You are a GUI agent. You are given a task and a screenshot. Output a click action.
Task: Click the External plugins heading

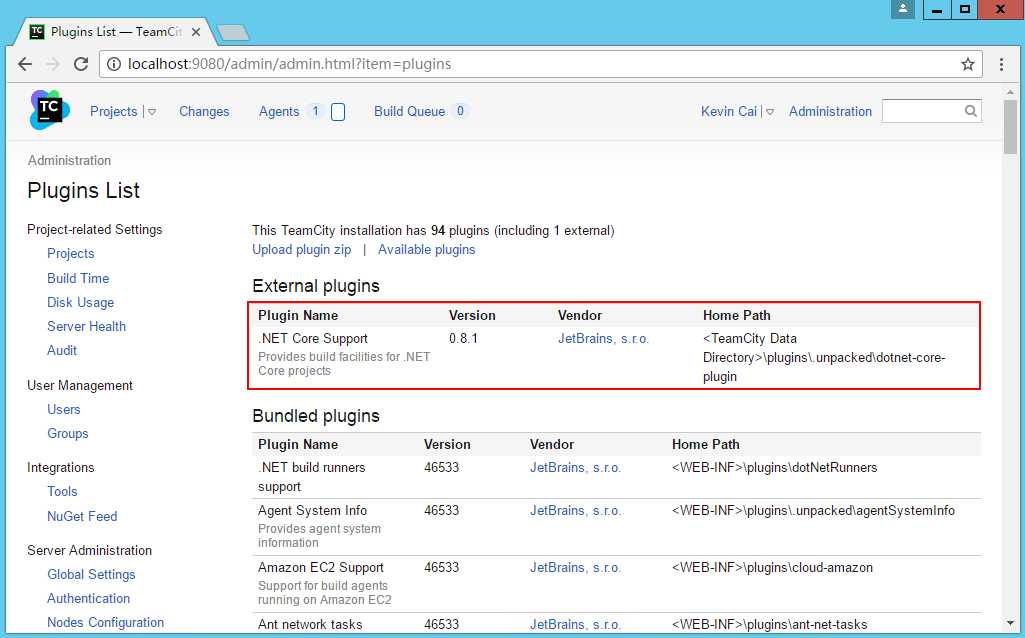tap(316, 286)
